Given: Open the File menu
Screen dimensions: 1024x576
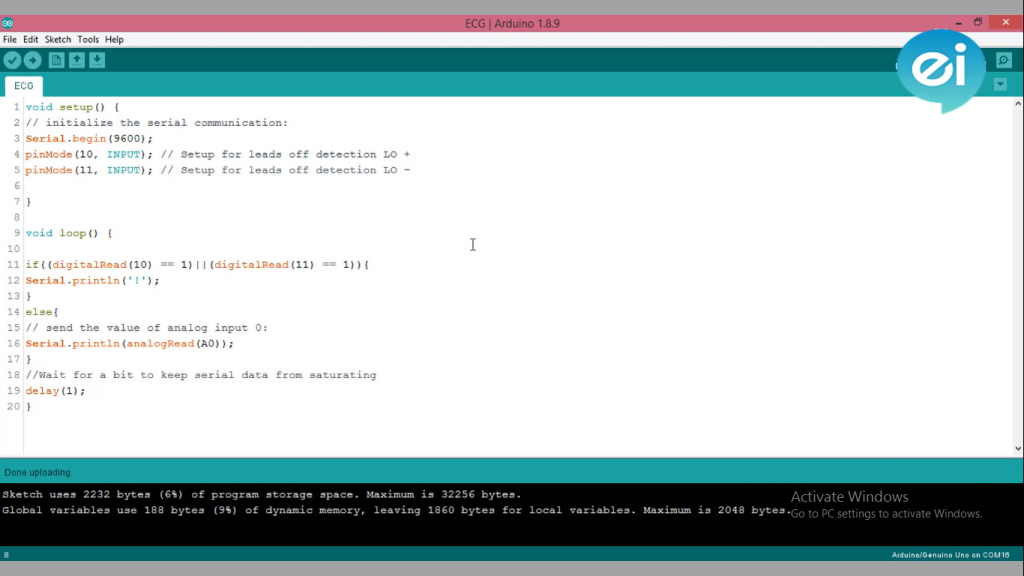Looking at the screenshot, I should pyautogui.click(x=10, y=40).
